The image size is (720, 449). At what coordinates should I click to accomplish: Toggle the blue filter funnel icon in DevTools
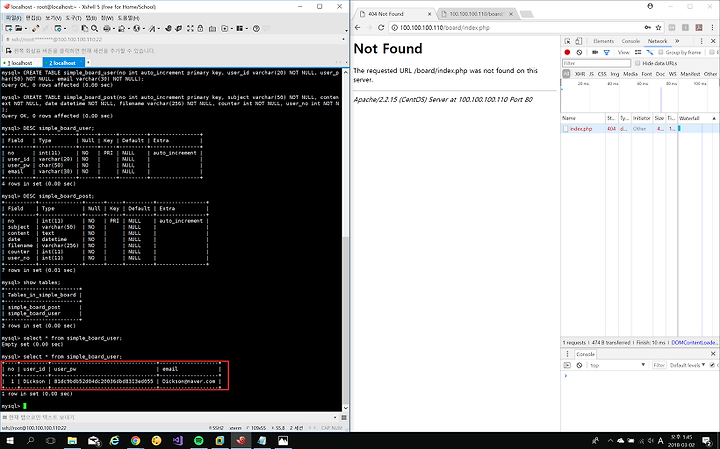coord(607,52)
